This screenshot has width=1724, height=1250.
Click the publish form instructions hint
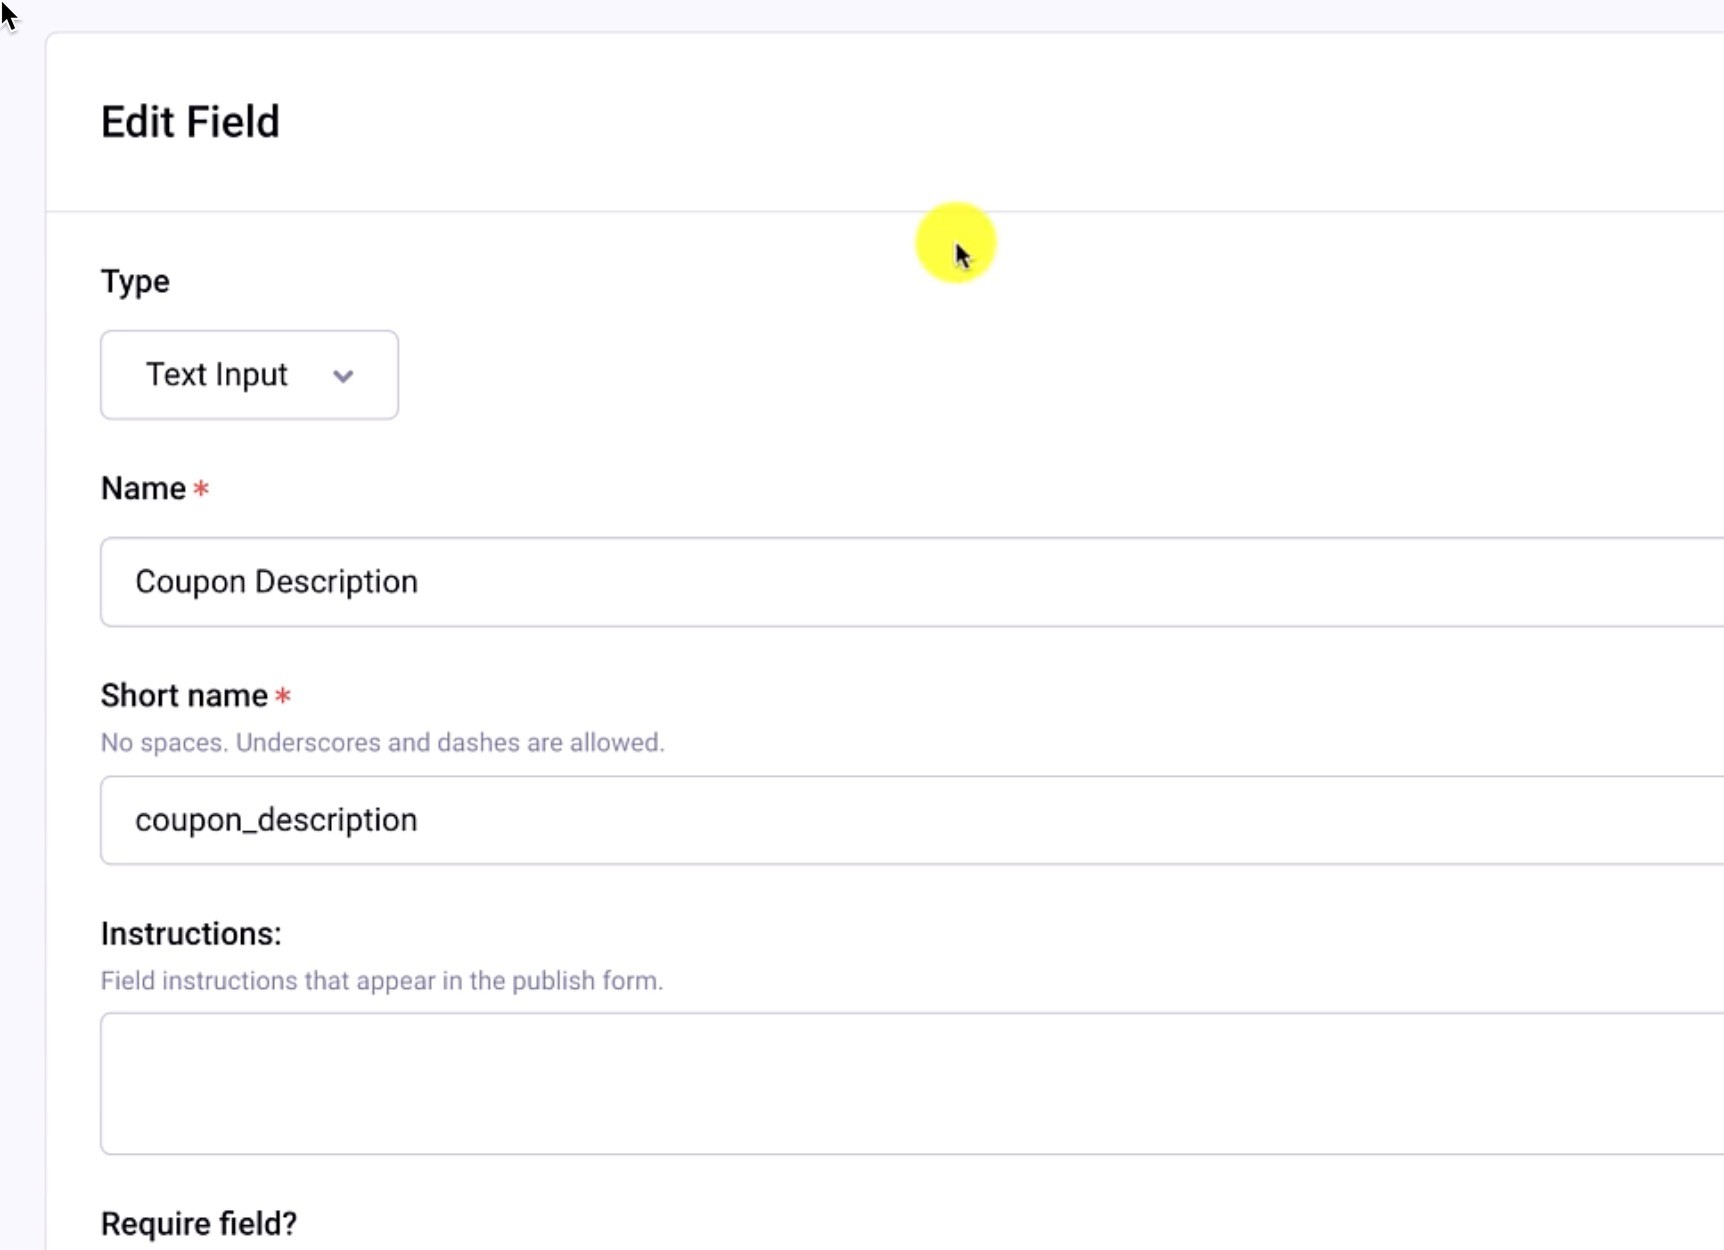click(381, 981)
